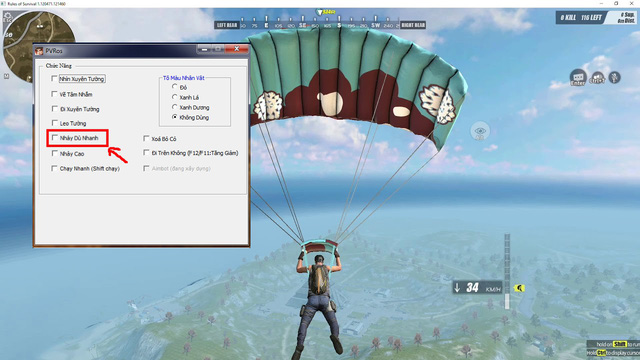Click the megaphone Ctrl+T voice icon
This screenshot has height=360, width=640.
[597, 78]
